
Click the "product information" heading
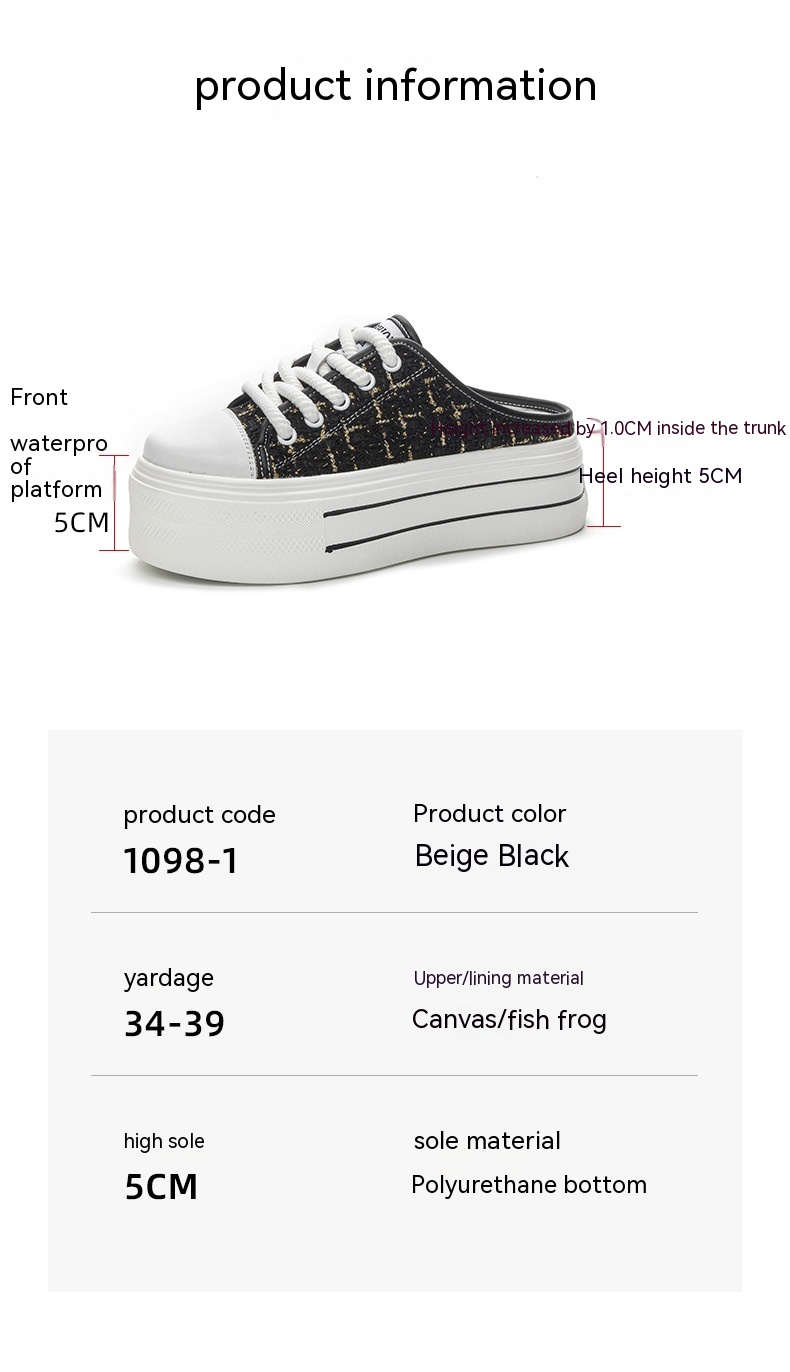(395, 85)
